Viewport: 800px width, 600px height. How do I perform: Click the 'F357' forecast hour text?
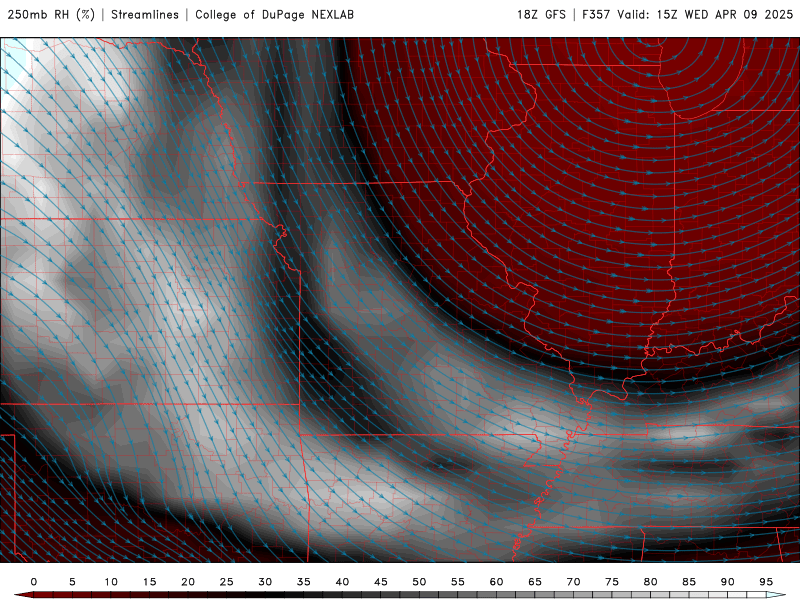click(x=596, y=15)
